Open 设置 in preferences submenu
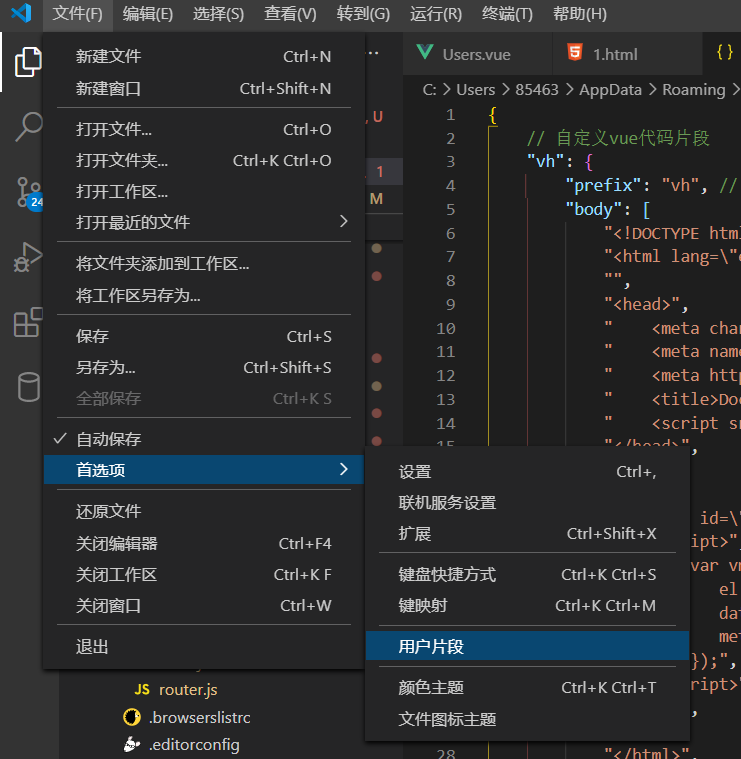The height and width of the screenshot is (759, 741). (527, 471)
